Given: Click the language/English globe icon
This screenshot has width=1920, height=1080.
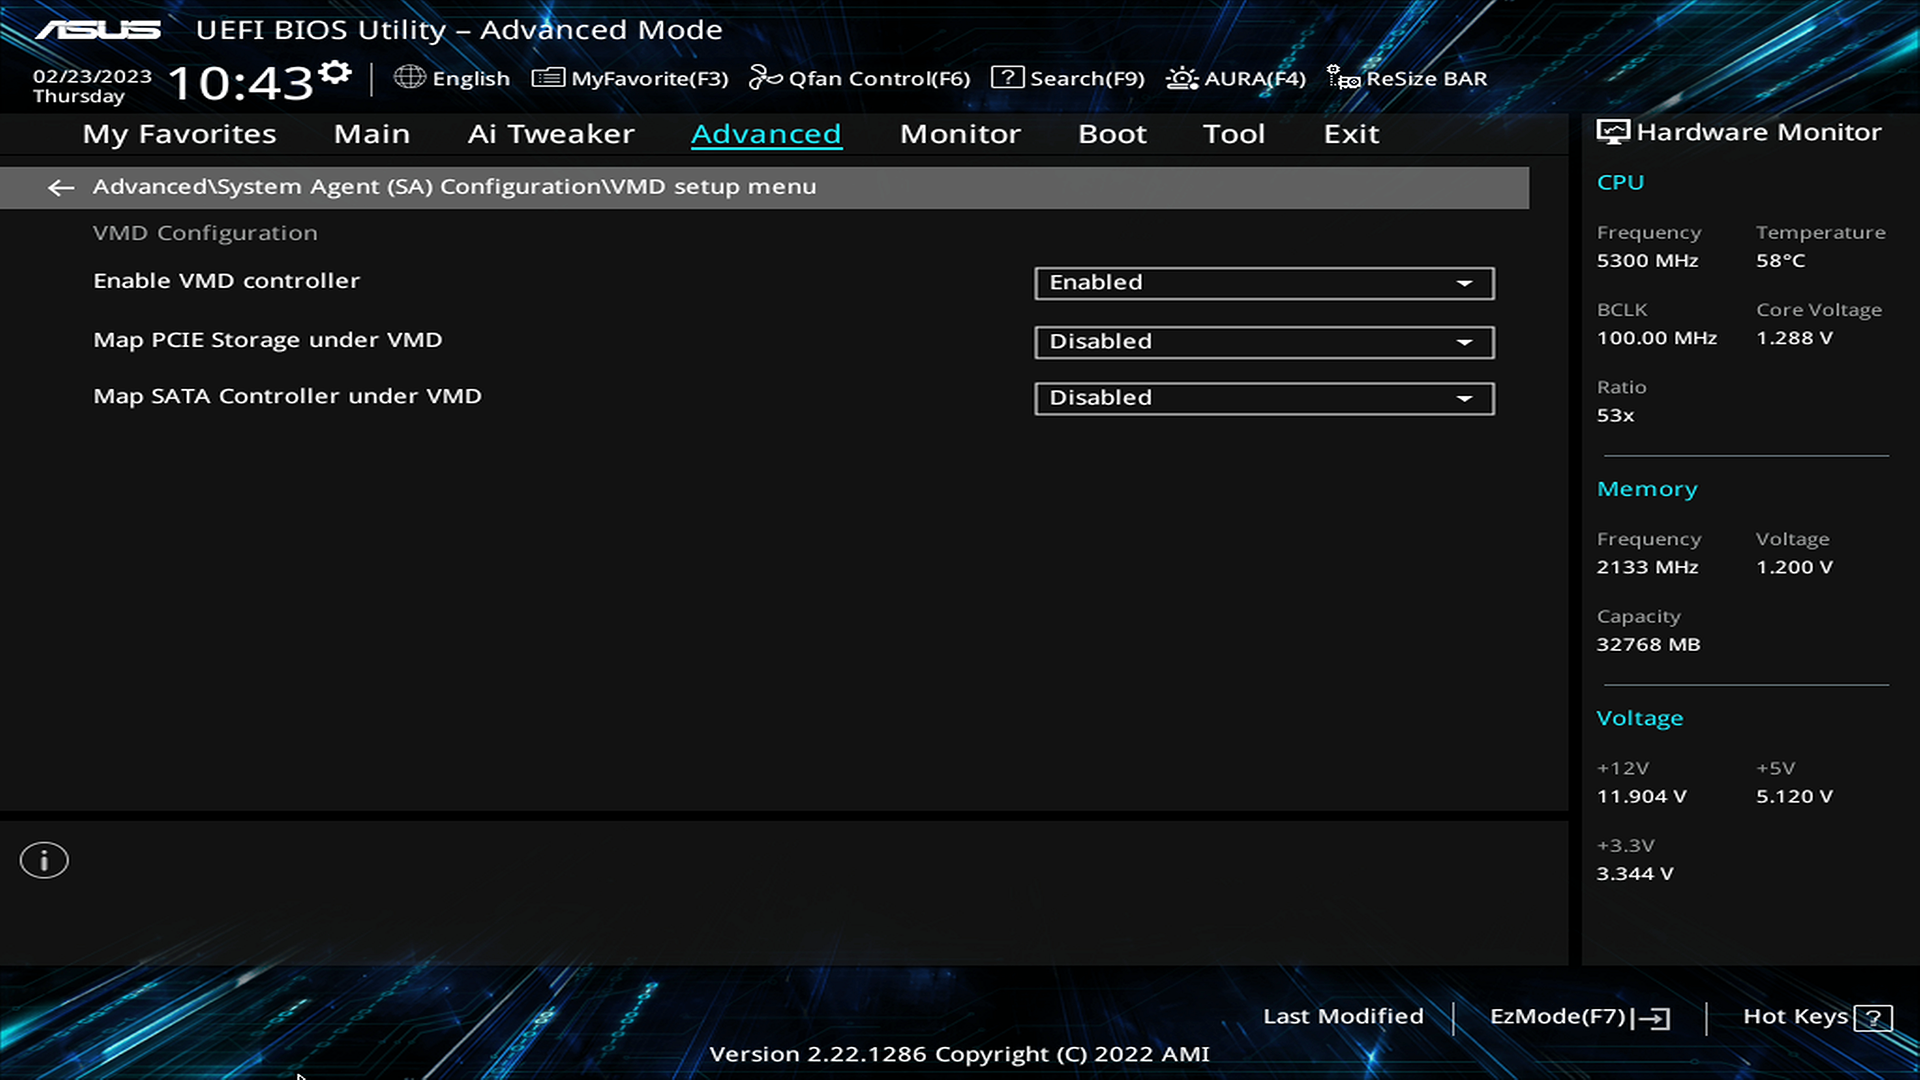Looking at the screenshot, I should tap(413, 78).
